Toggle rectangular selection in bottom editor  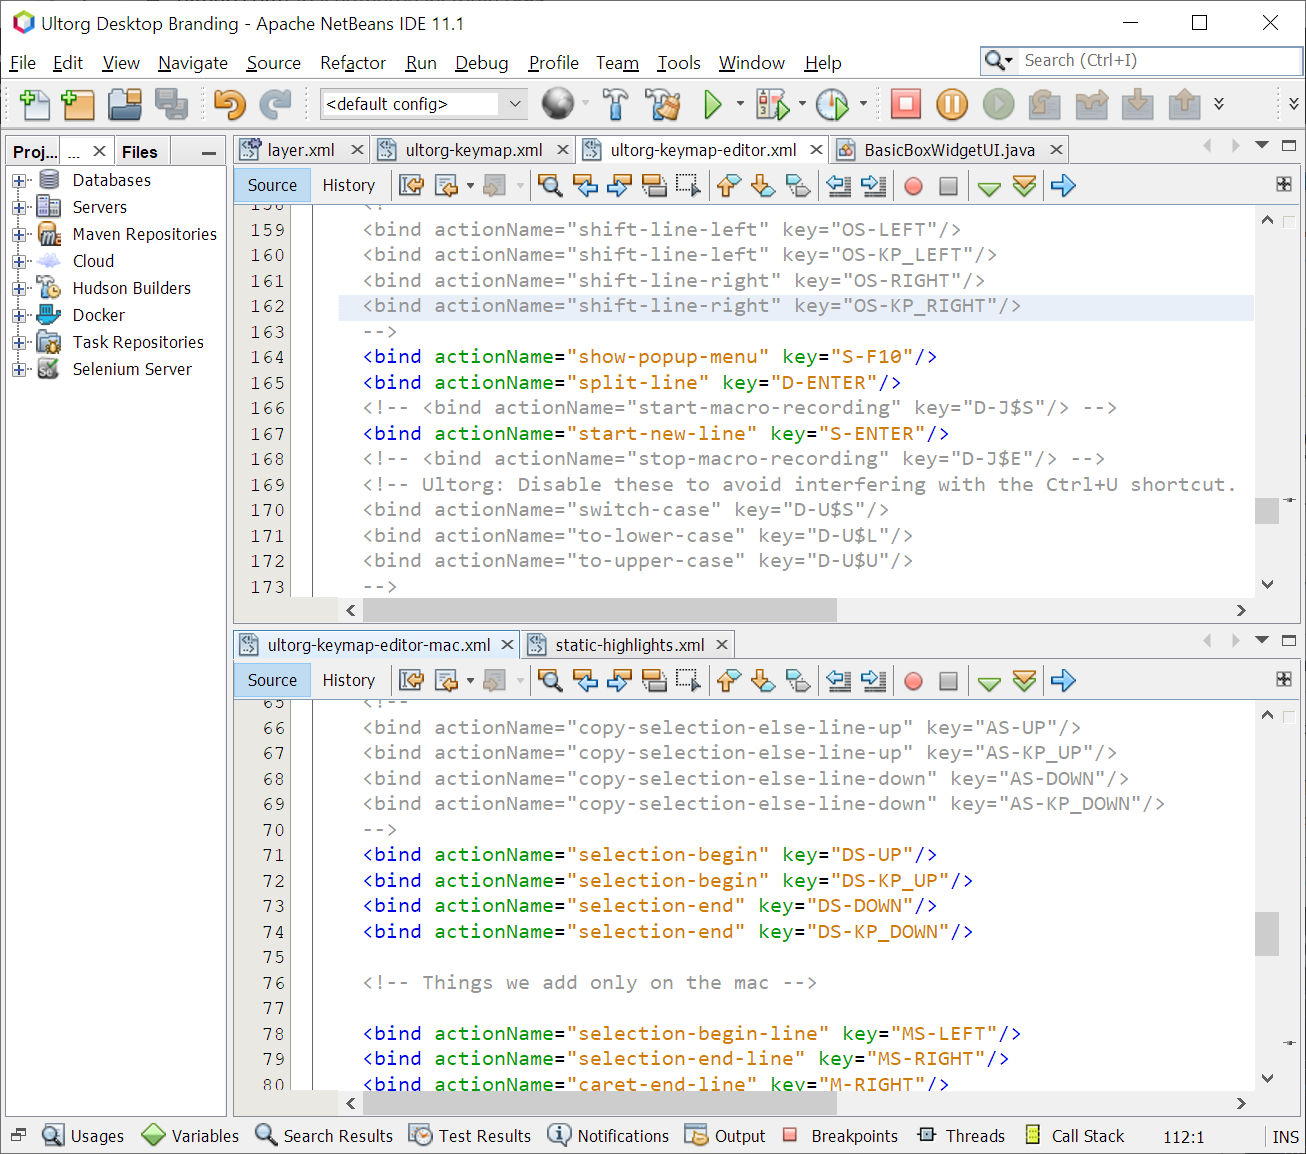(688, 680)
